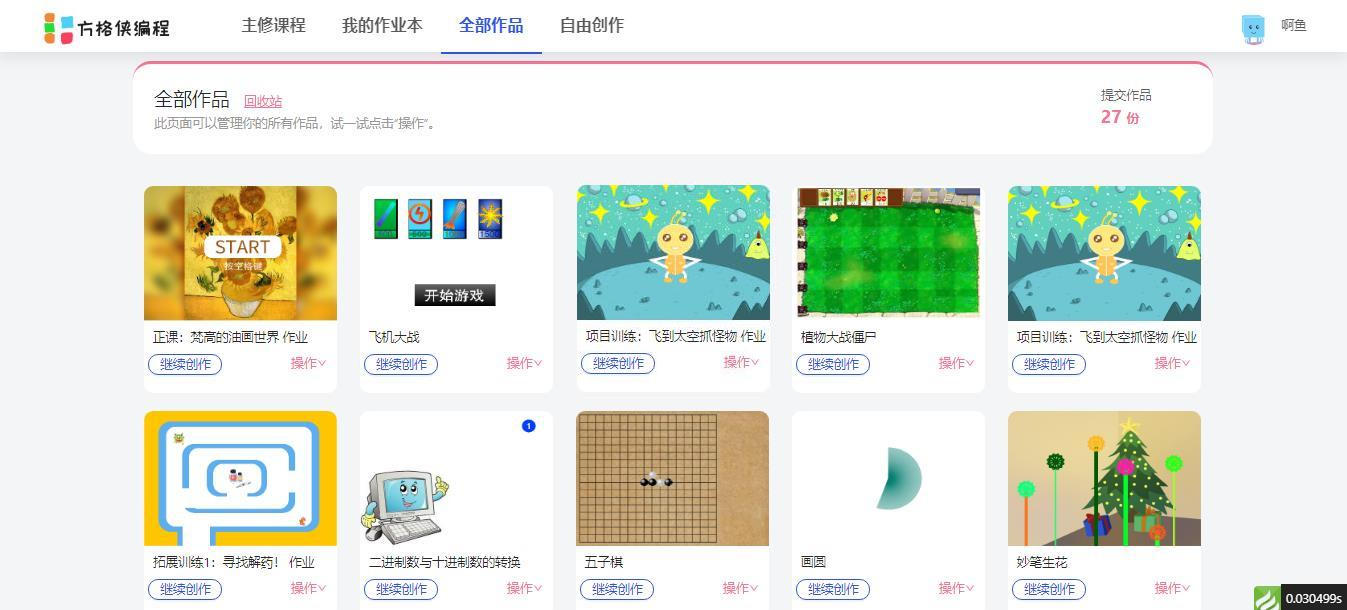
Task: Open the 植物大战僵尸 project thumbnail
Action: tap(888, 253)
